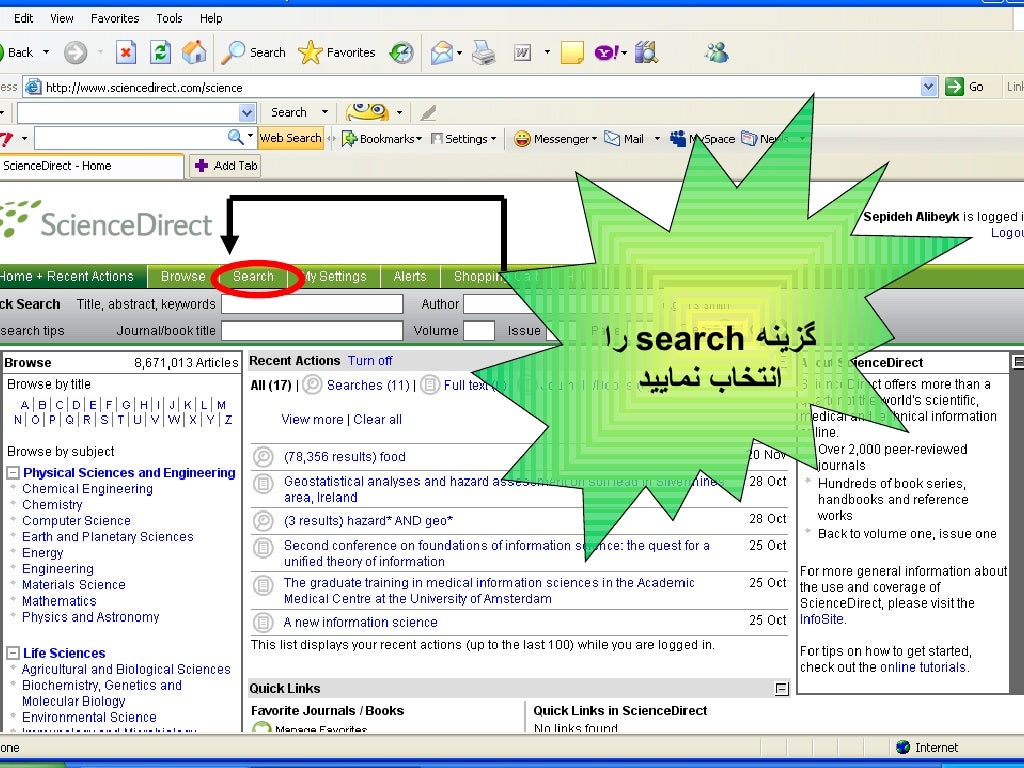This screenshot has height=768, width=1024.
Task: Click the Research book icon
Action: (646, 52)
